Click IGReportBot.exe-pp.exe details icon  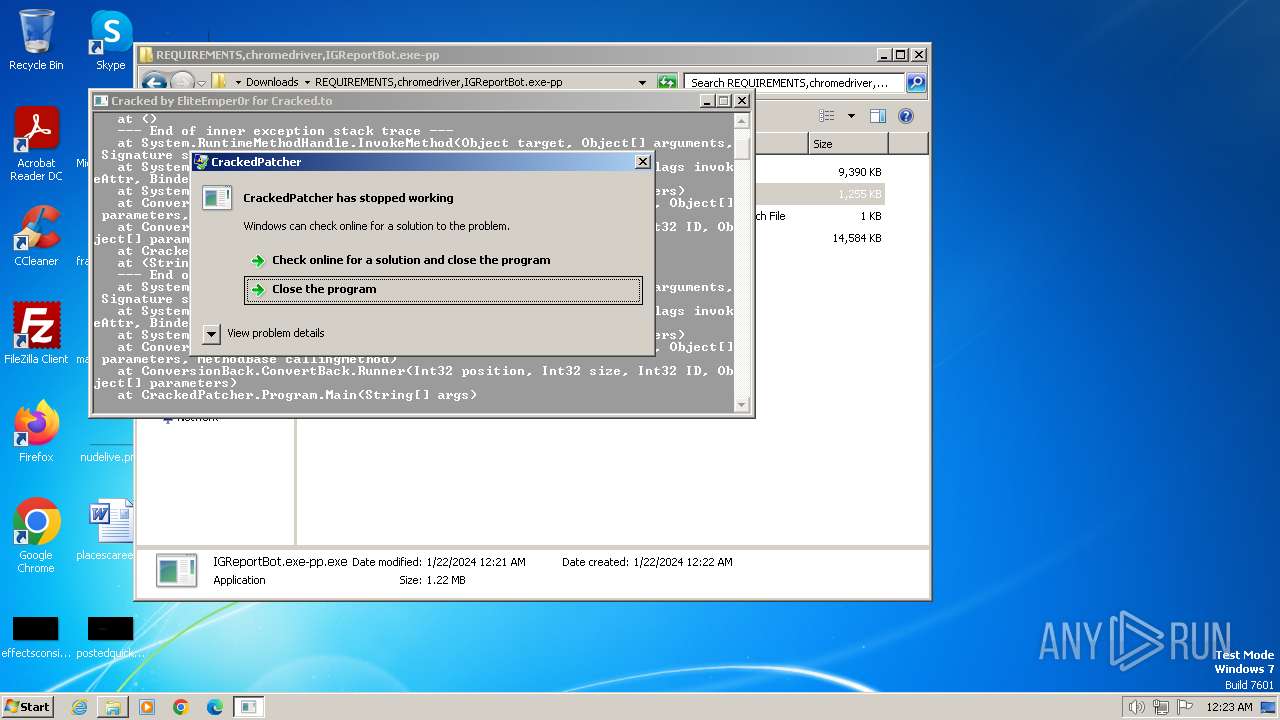[x=177, y=570]
